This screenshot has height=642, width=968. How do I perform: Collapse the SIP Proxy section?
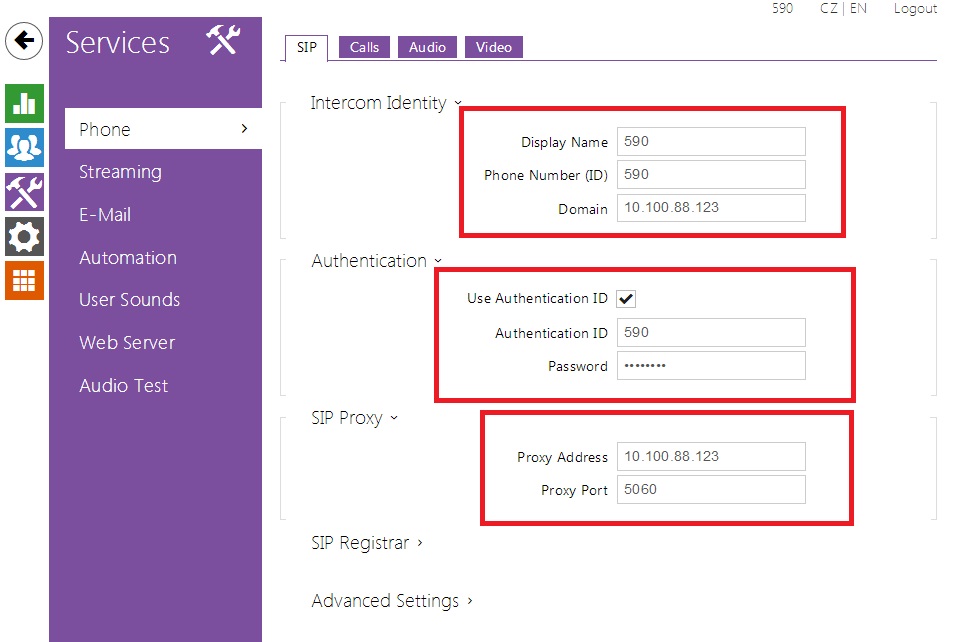(353, 418)
